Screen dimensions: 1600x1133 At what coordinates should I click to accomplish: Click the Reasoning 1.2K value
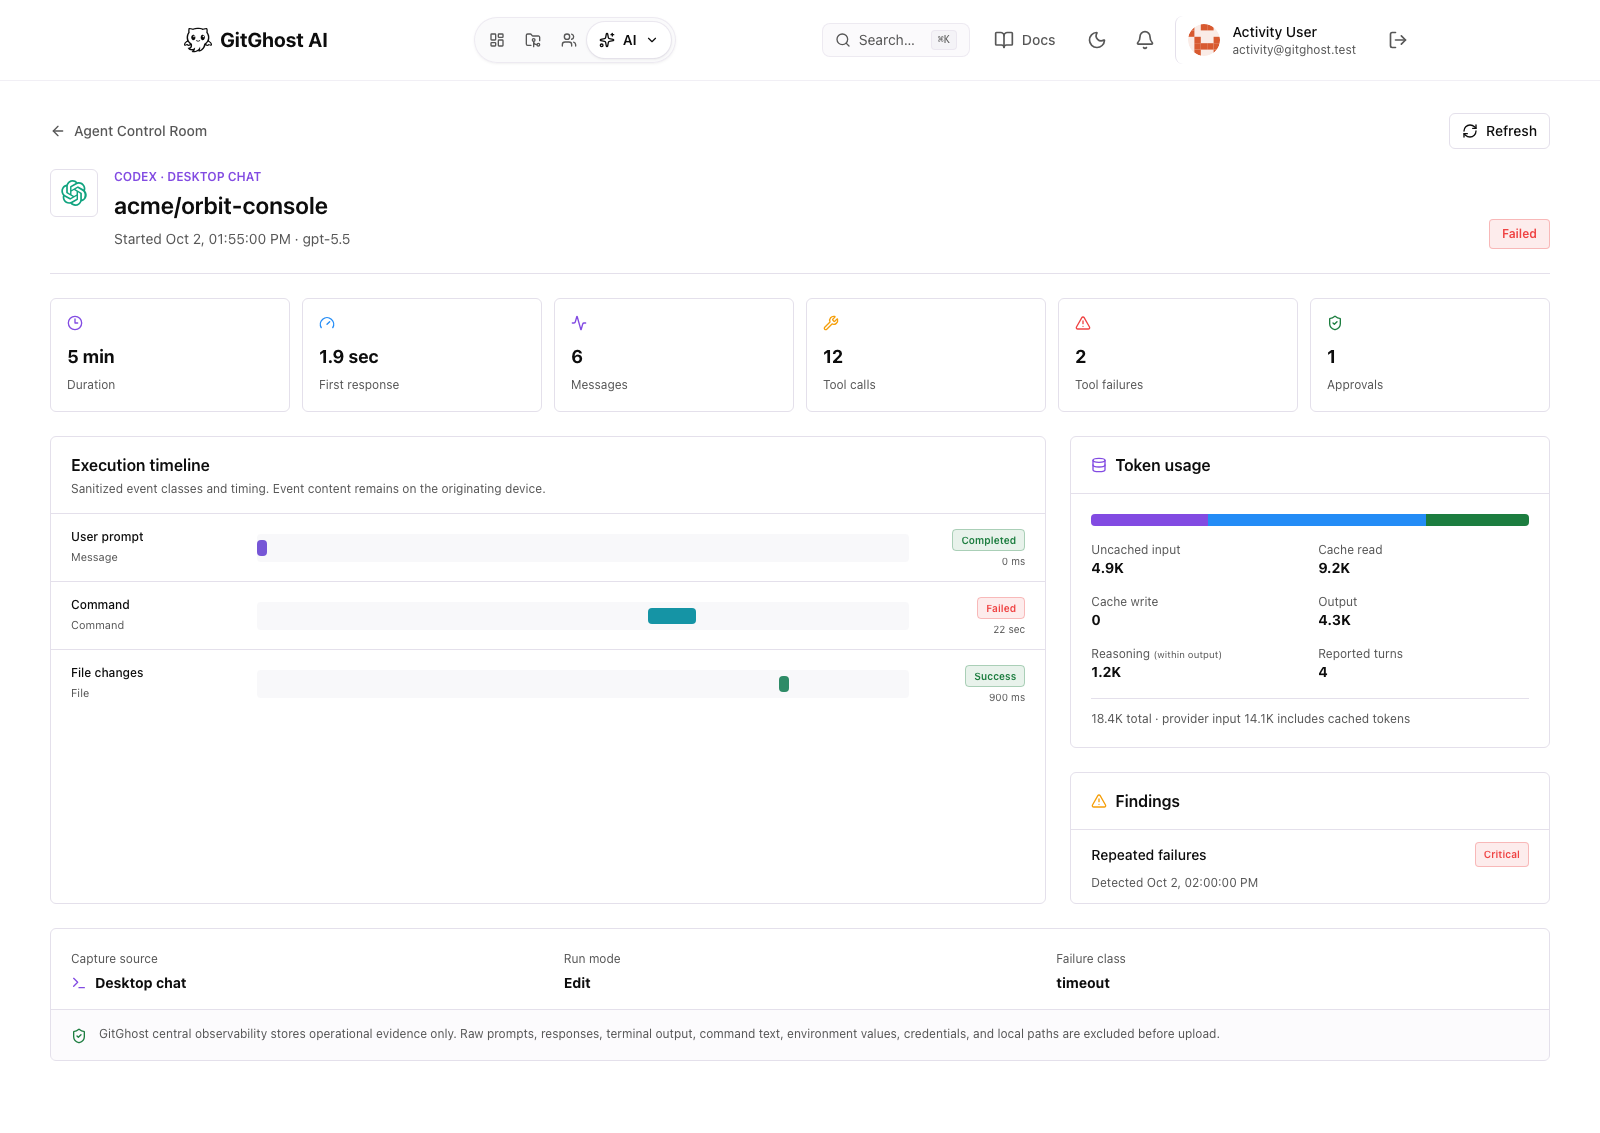point(1106,672)
